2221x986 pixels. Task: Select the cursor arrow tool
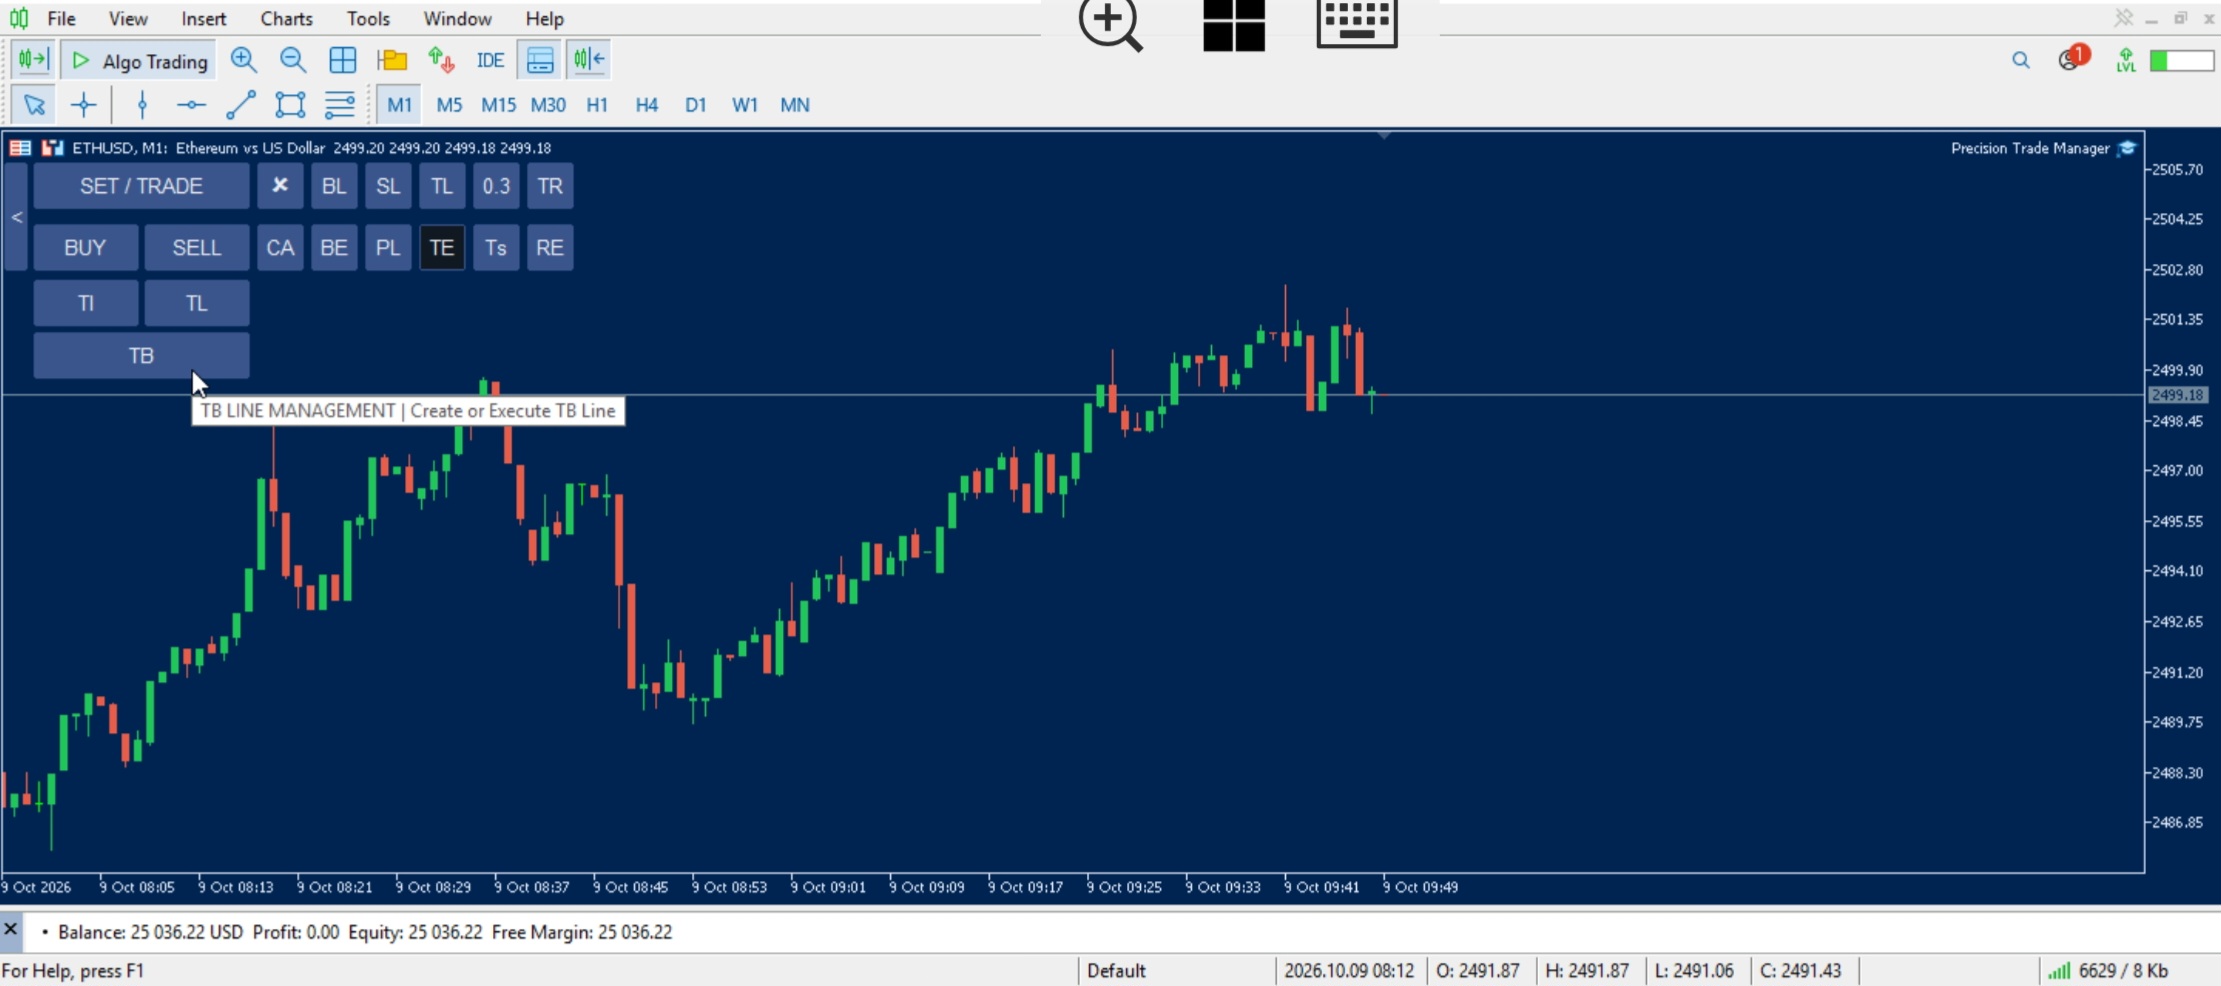(x=34, y=104)
